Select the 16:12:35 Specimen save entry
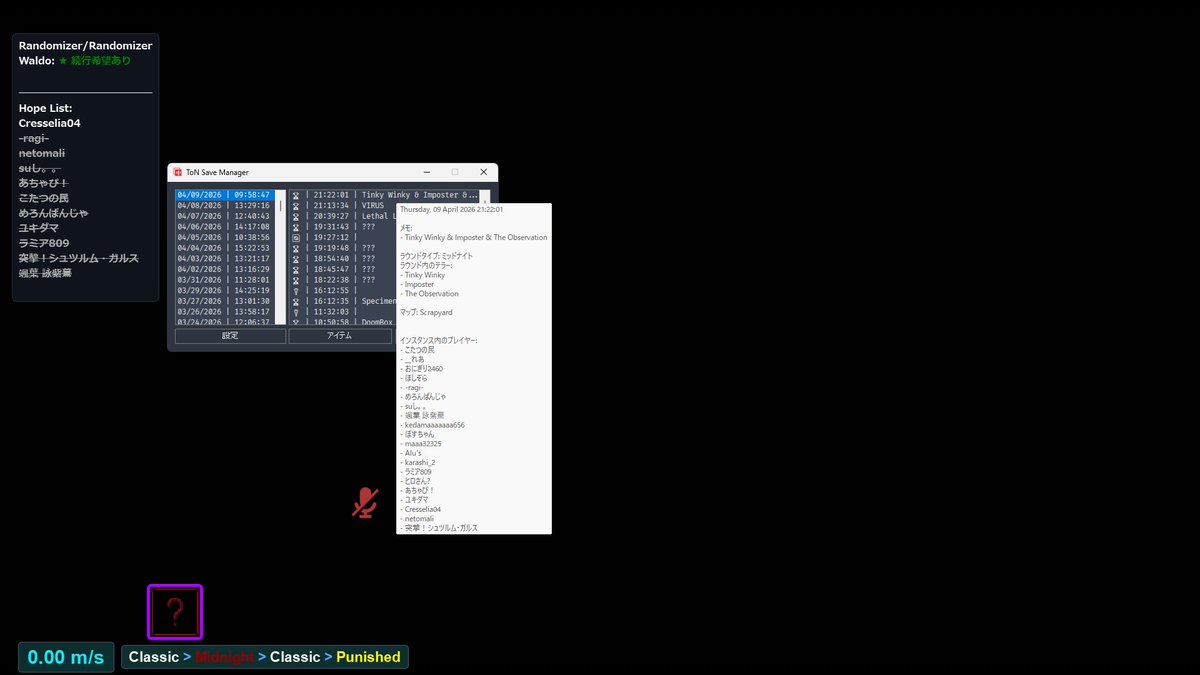This screenshot has height=675, width=1200. pyautogui.click(x=343, y=301)
